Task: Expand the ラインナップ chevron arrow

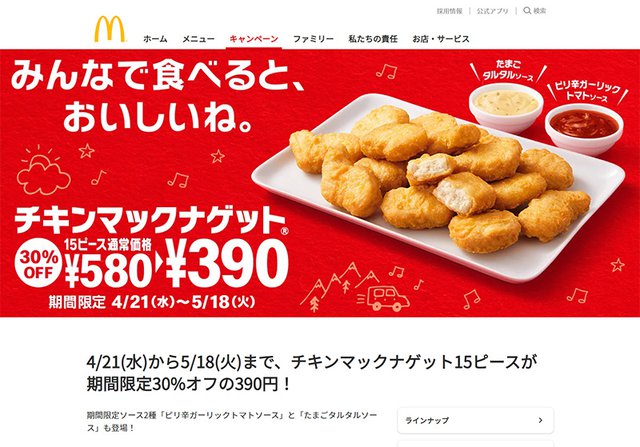Action: coord(540,420)
